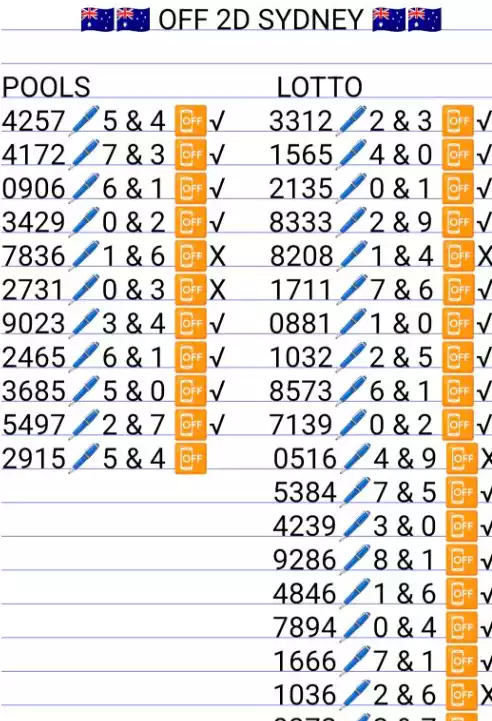
Task: Click the first Australian flag left of title
Action: pos(97,20)
